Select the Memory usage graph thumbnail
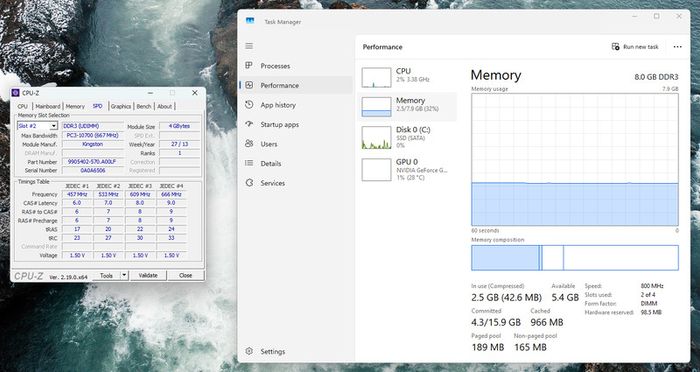Image resolution: width=700 pixels, height=372 pixels. (x=376, y=107)
